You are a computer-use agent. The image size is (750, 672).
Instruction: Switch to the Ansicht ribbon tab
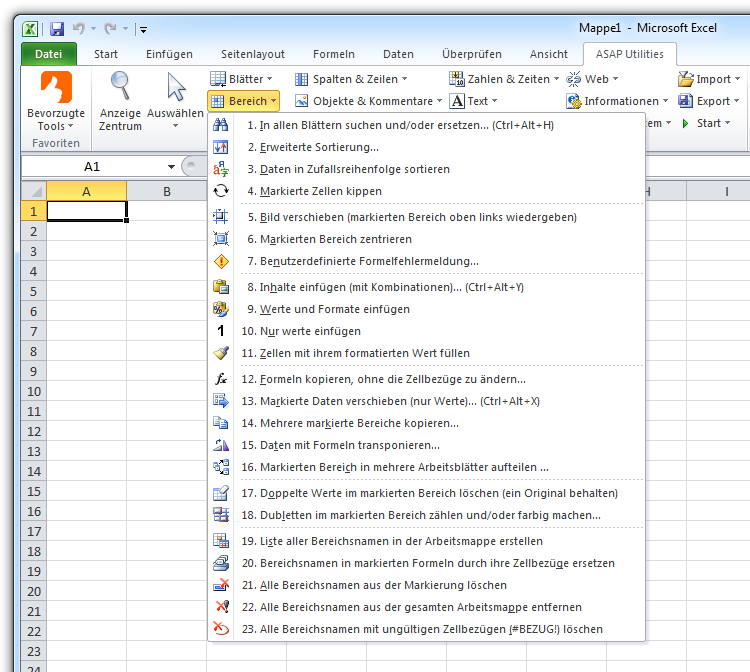[549, 54]
